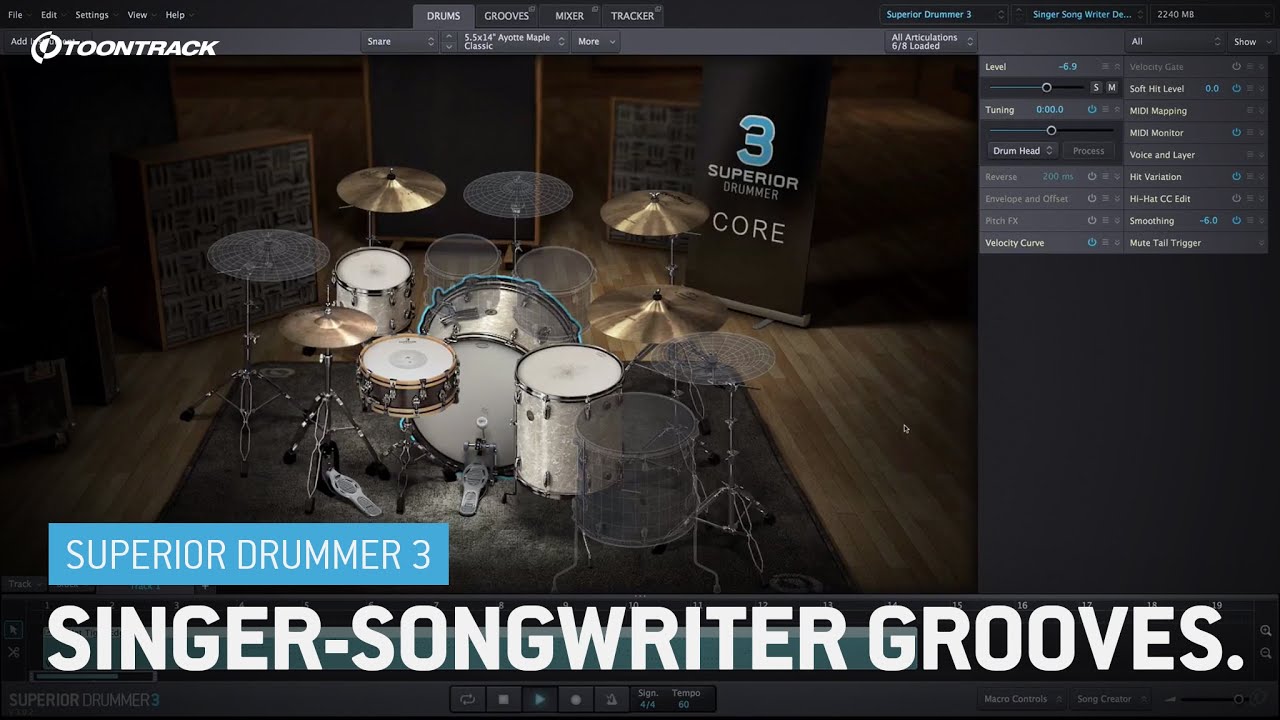Open the Snare instrument dropdown

click(400, 41)
